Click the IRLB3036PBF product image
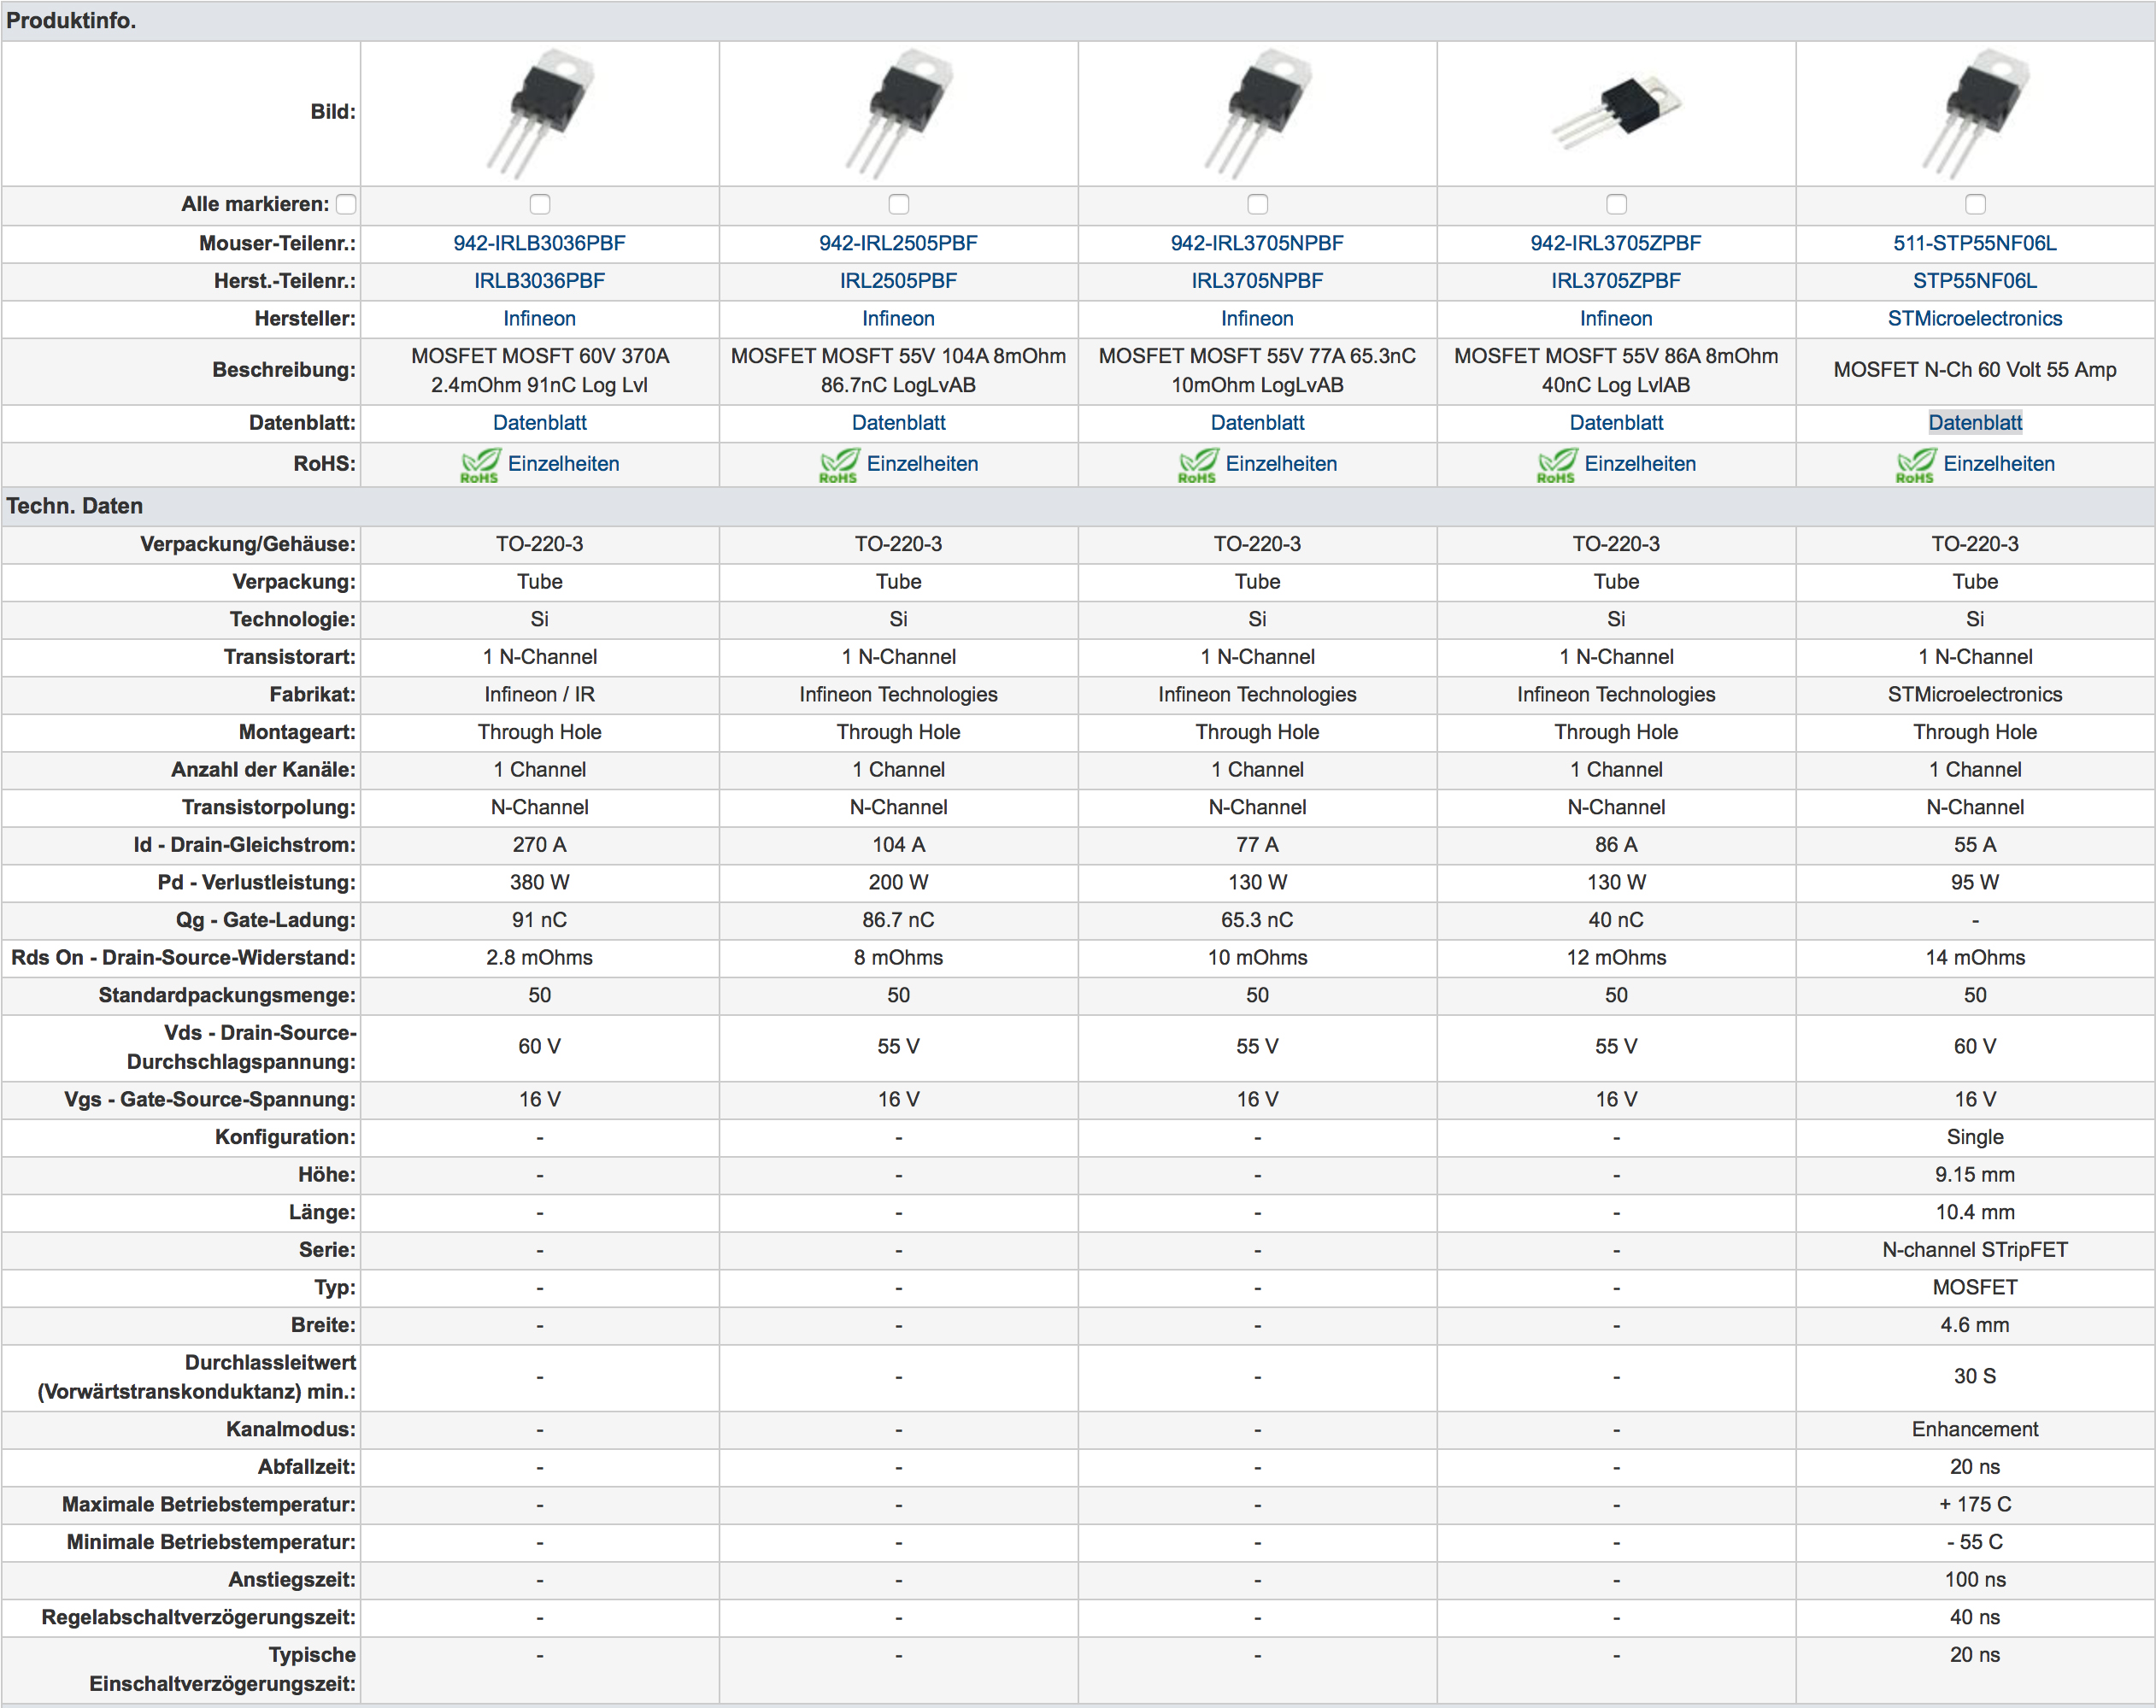 click(540, 113)
